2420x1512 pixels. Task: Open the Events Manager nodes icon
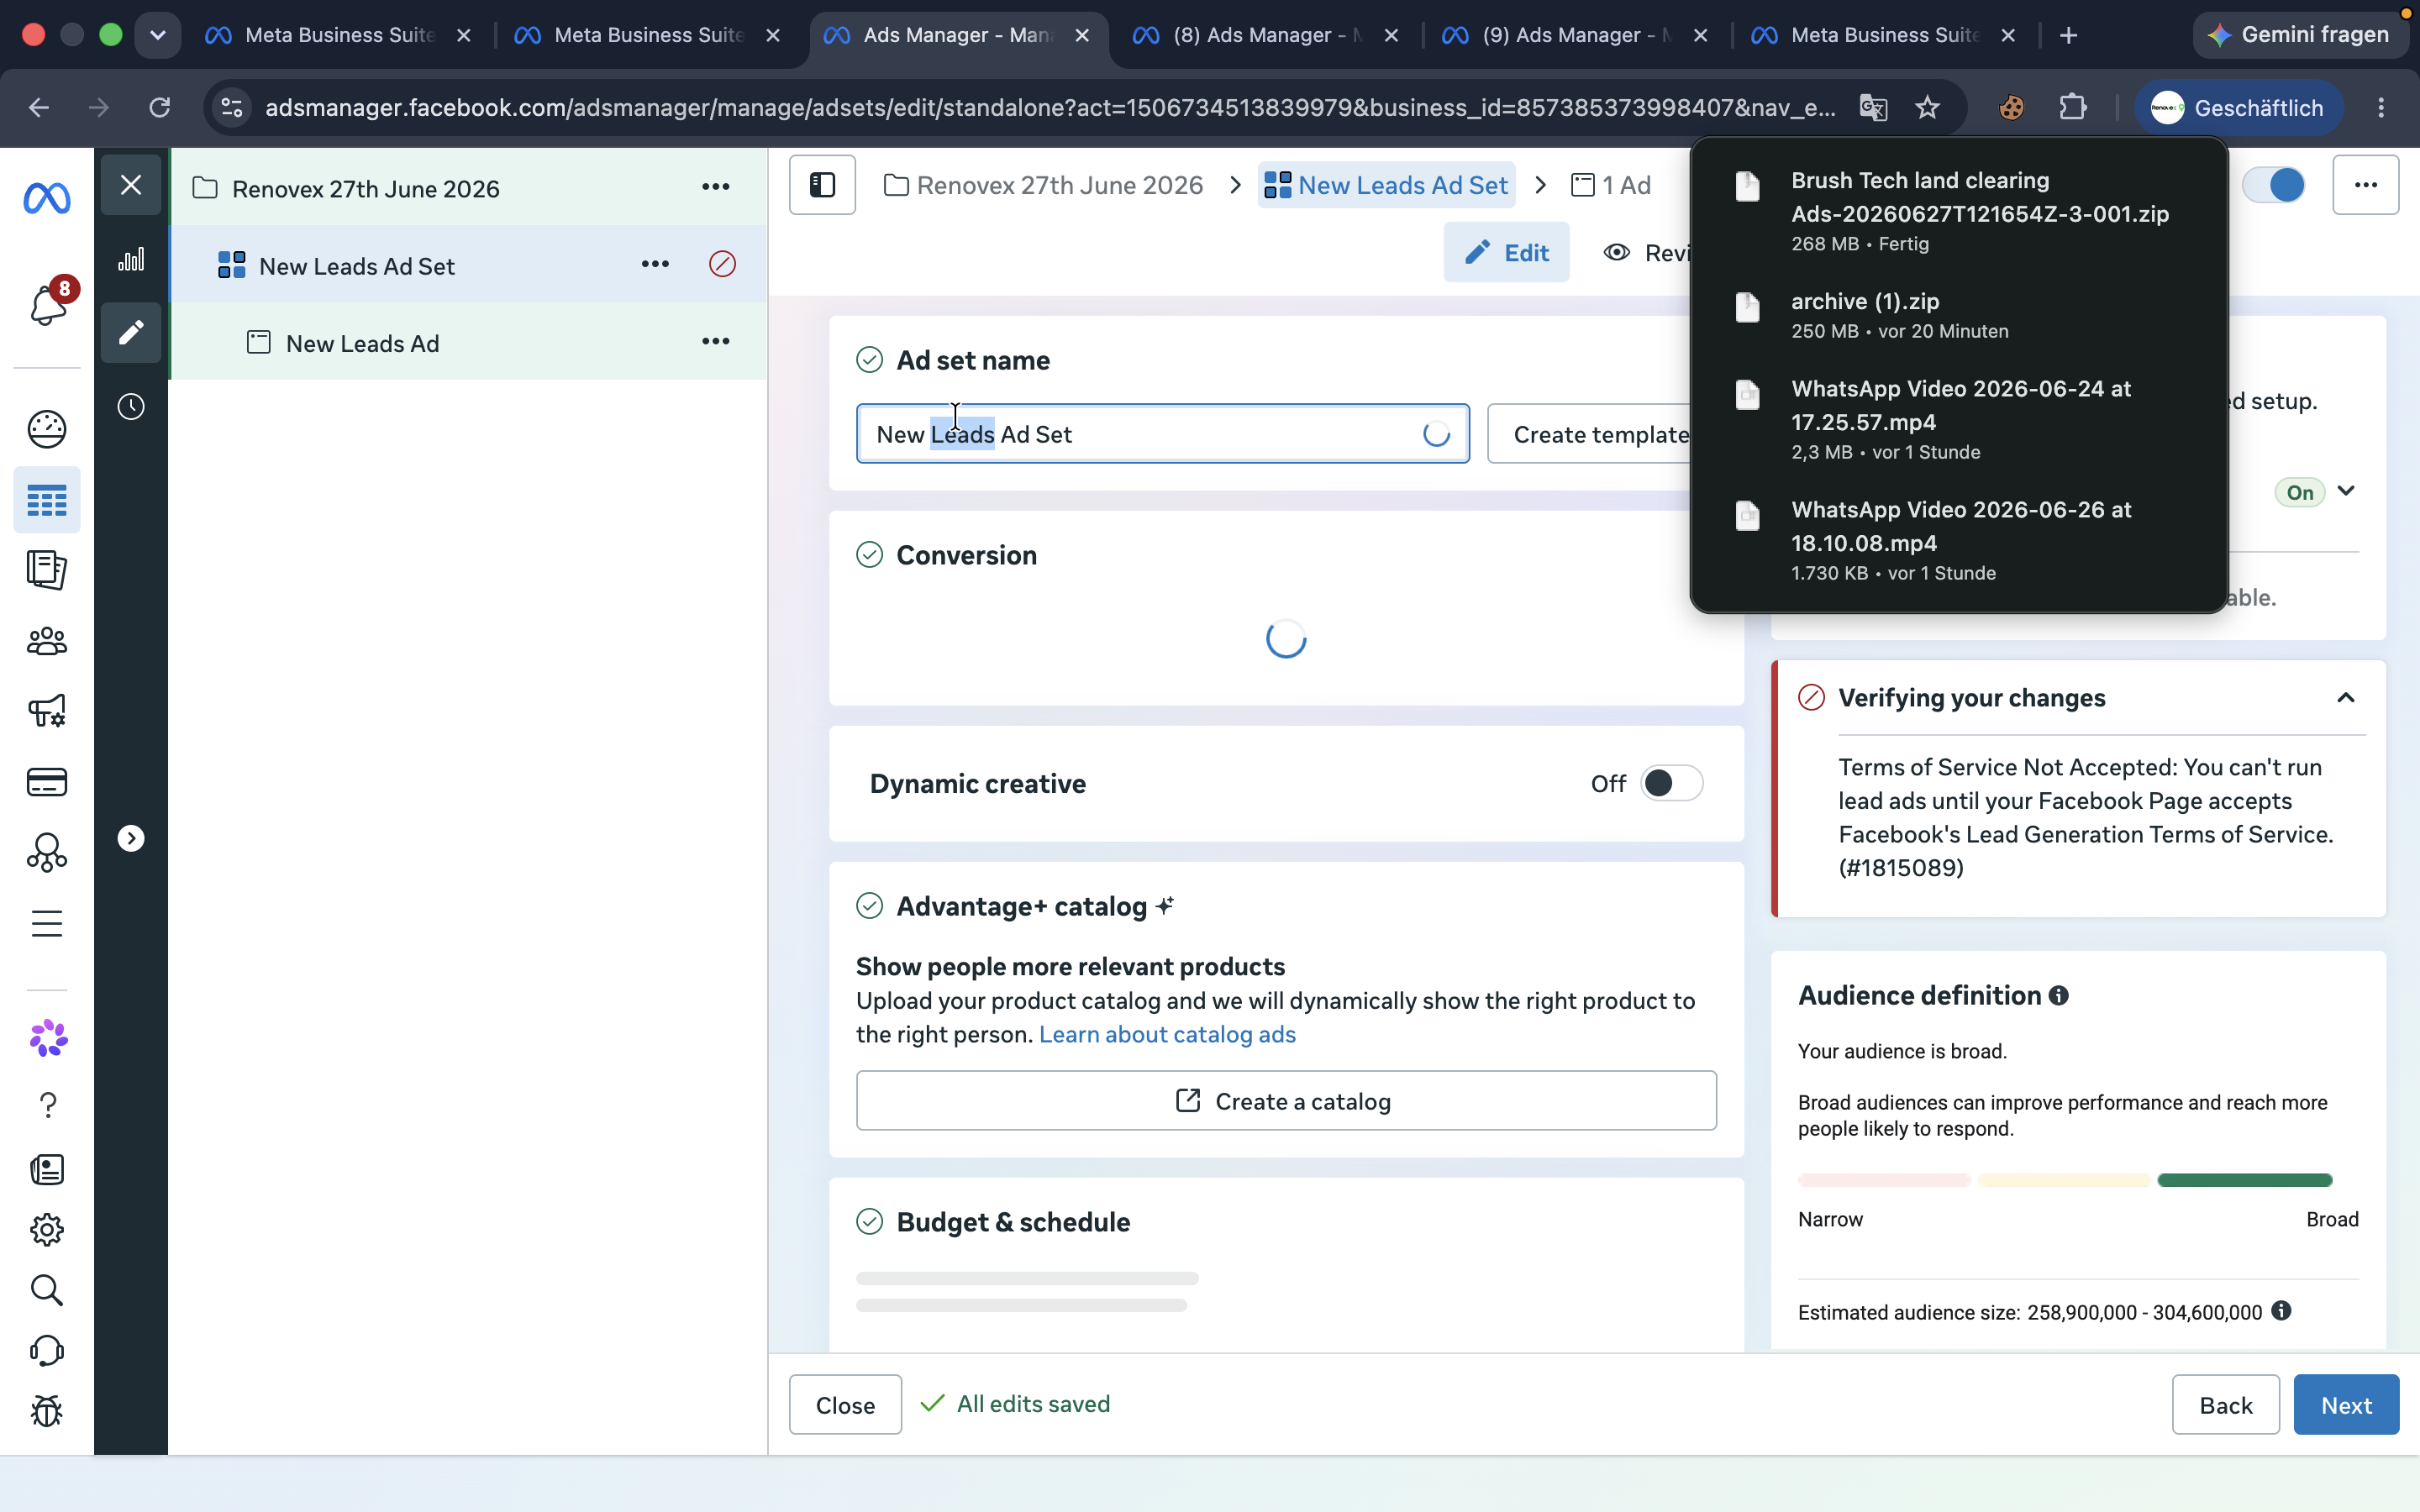(x=47, y=853)
